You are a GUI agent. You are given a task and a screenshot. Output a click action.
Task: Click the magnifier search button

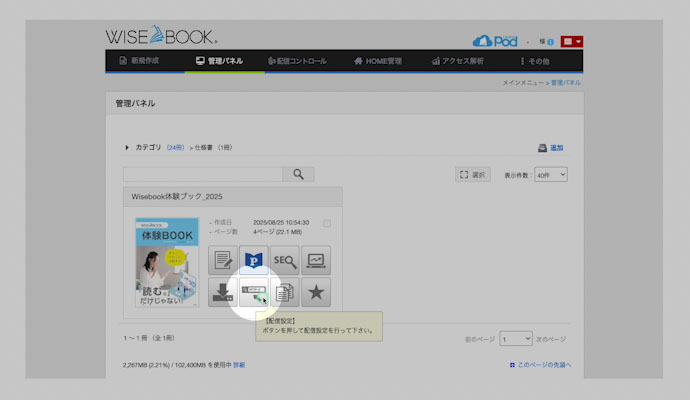(298, 174)
